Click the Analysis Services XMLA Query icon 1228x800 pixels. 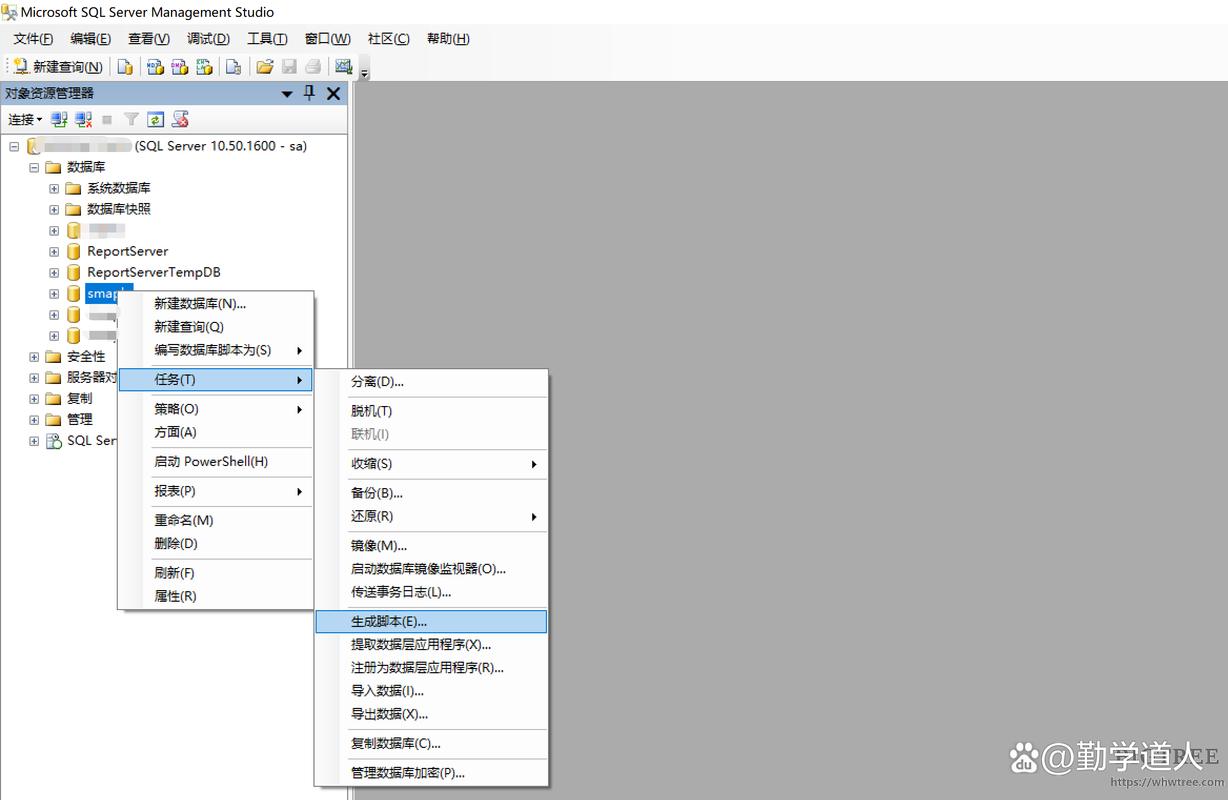204,67
